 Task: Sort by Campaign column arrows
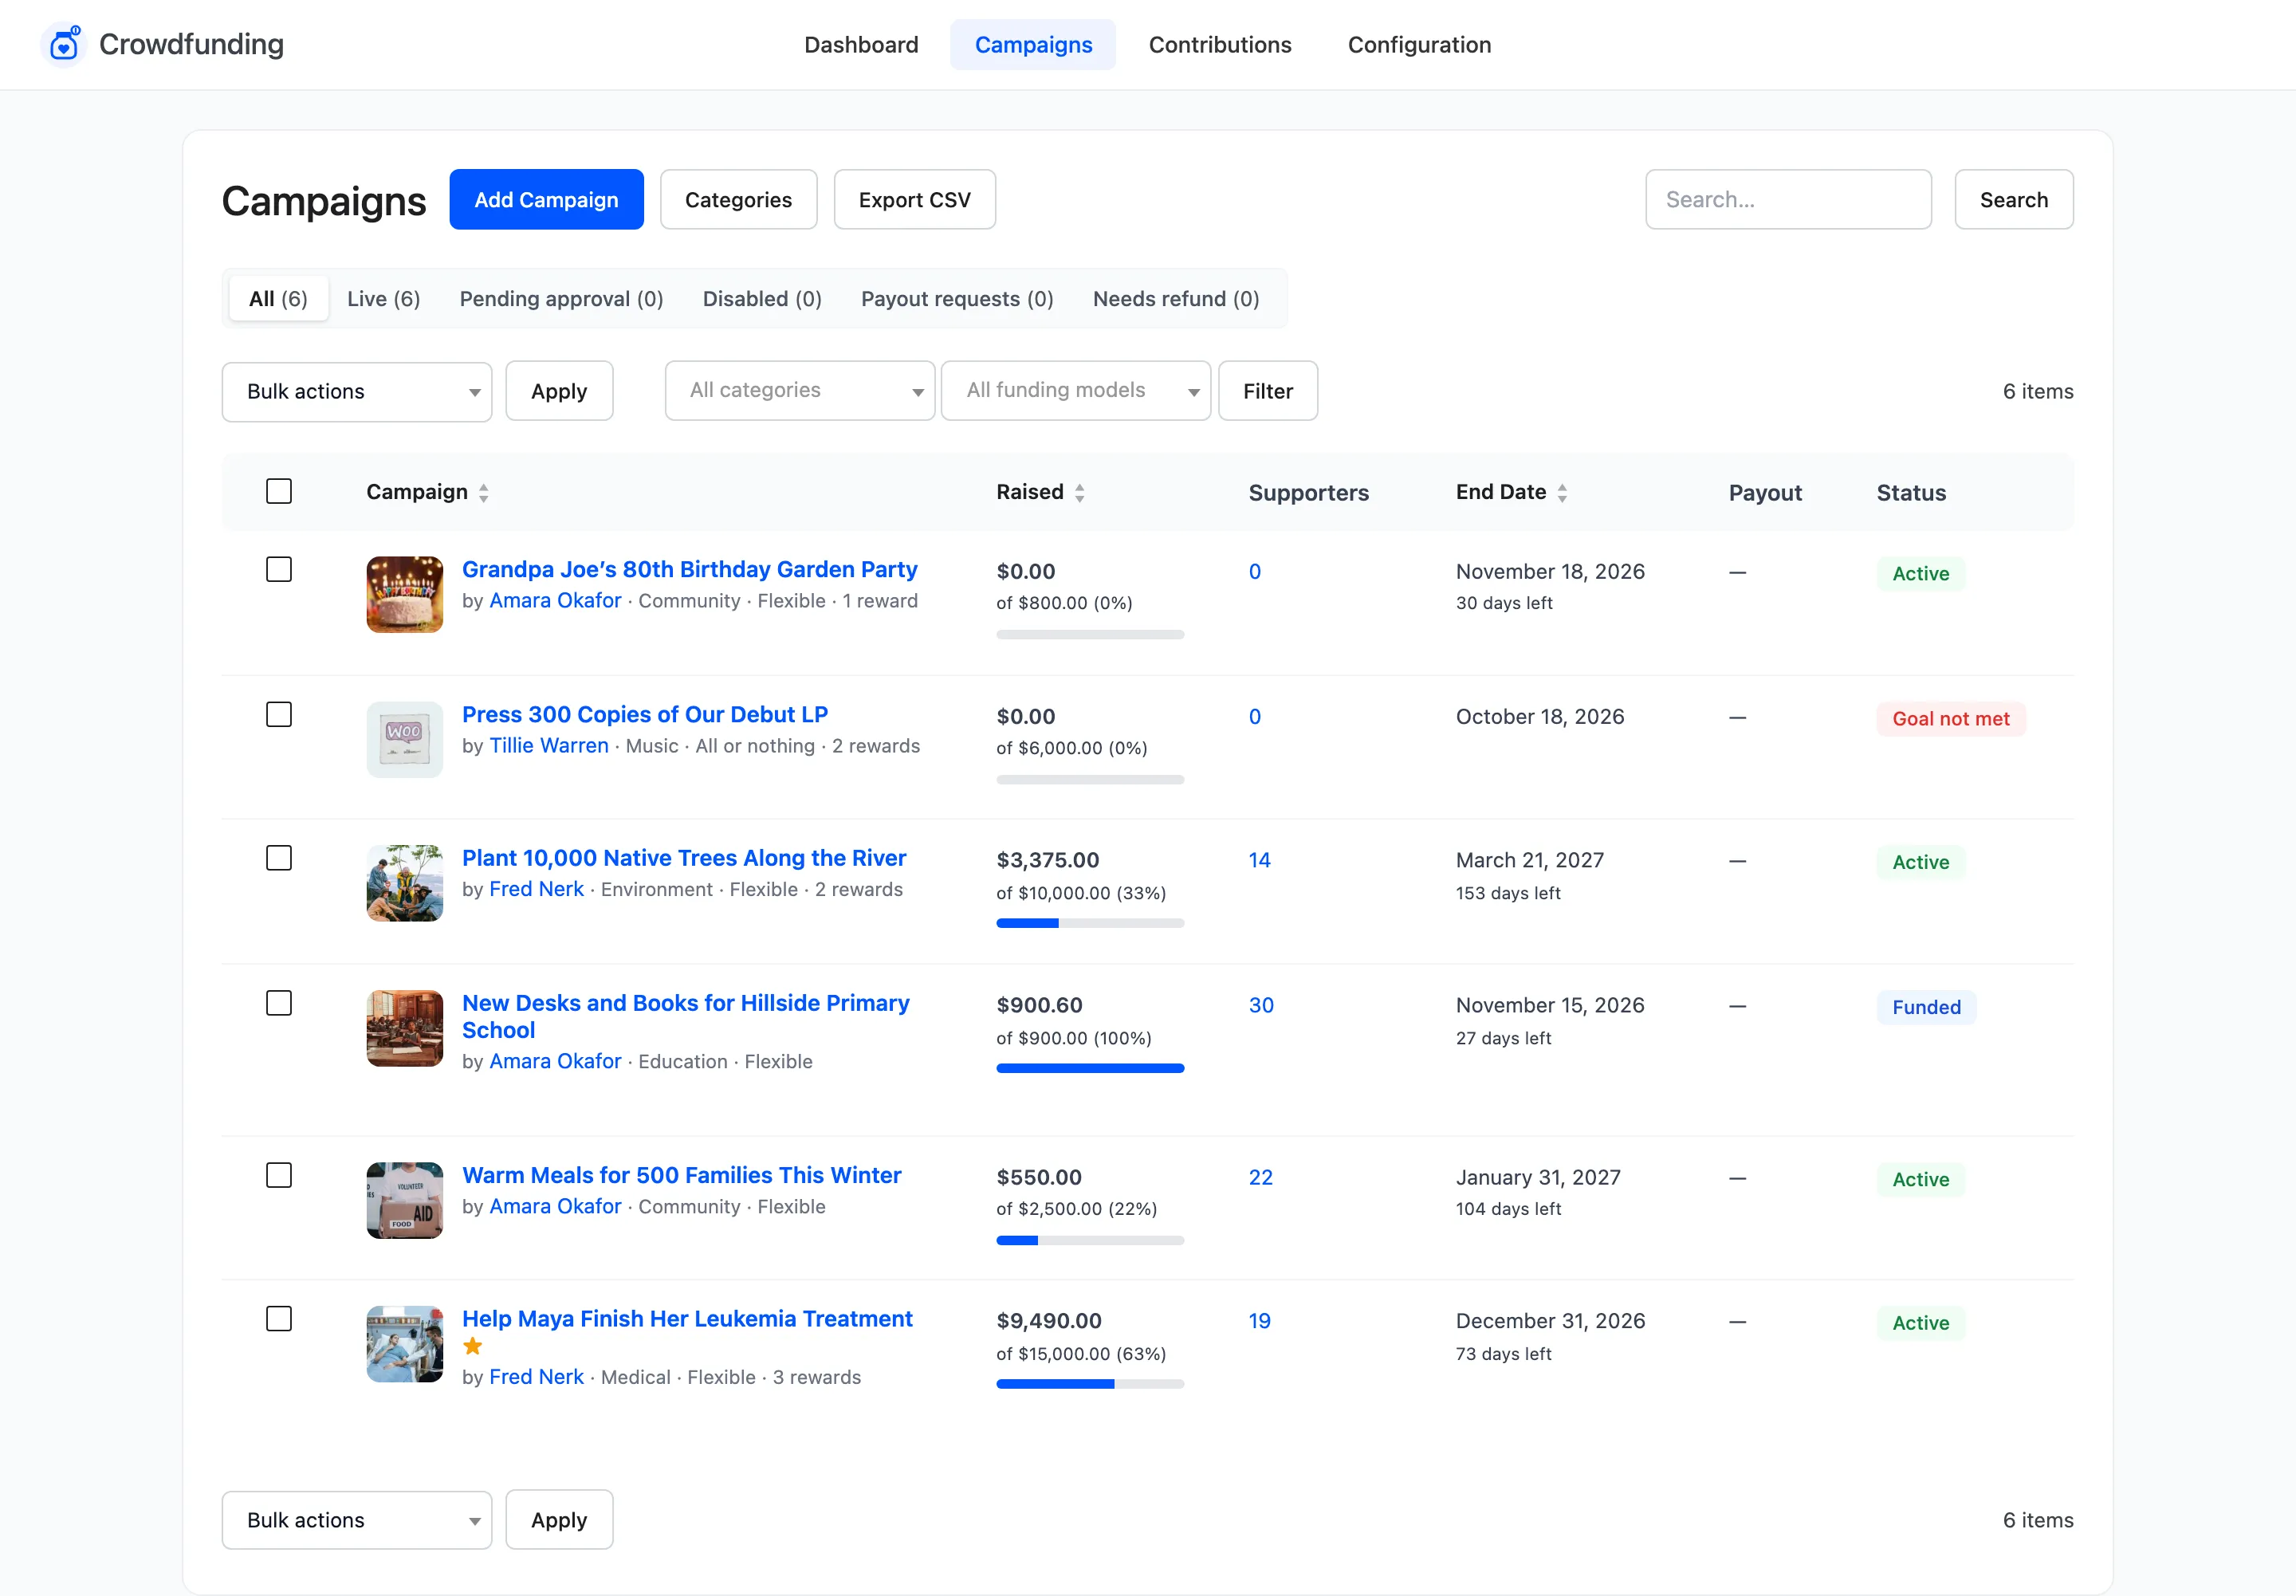(x=484, y=493)
